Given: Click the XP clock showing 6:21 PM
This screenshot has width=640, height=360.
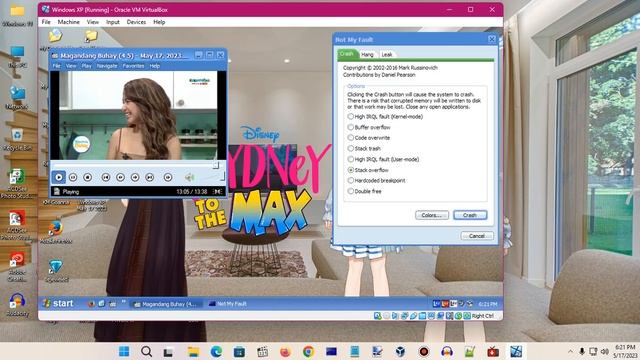Looking at the screenshot, I should click(x=488, y=304).
